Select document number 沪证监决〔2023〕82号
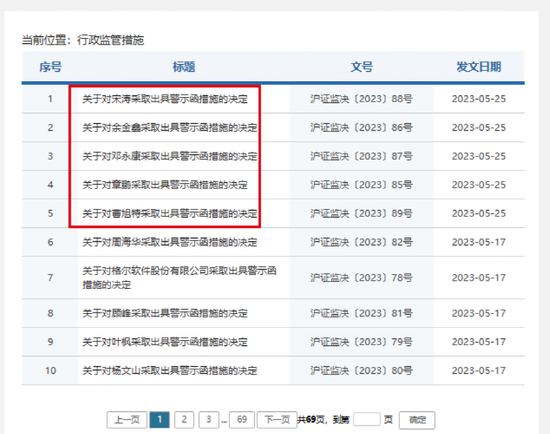The image size is (550, 434). pyautogui.click(x=361, y=242)
